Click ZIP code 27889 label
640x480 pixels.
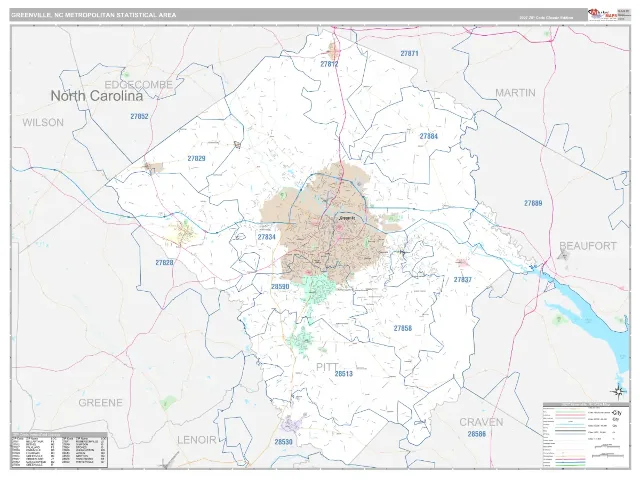click(533, 203)
